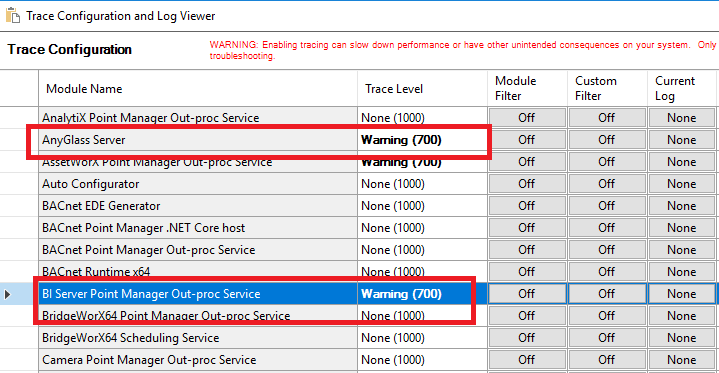The image size is (719, 373).
Task: Sort by Module Name column header
Action: 198,89
